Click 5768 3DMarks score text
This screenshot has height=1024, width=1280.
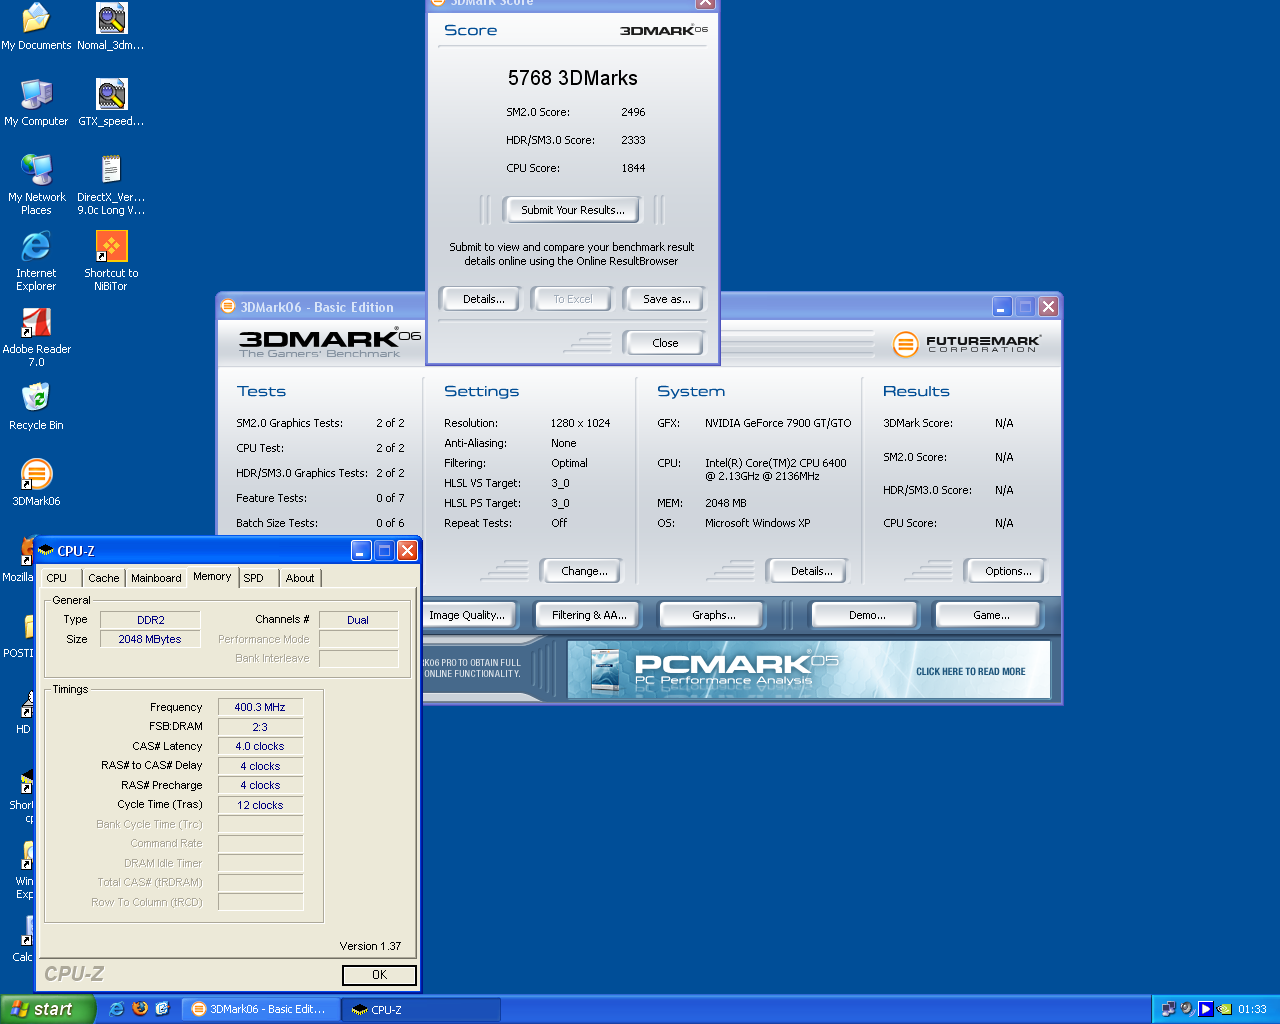(572, 78)
